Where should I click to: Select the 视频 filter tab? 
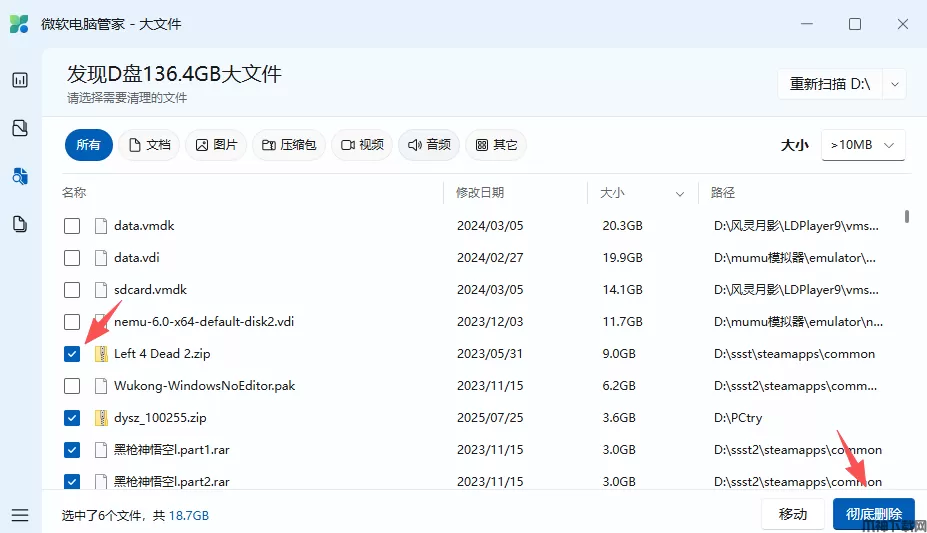(362, 145)
